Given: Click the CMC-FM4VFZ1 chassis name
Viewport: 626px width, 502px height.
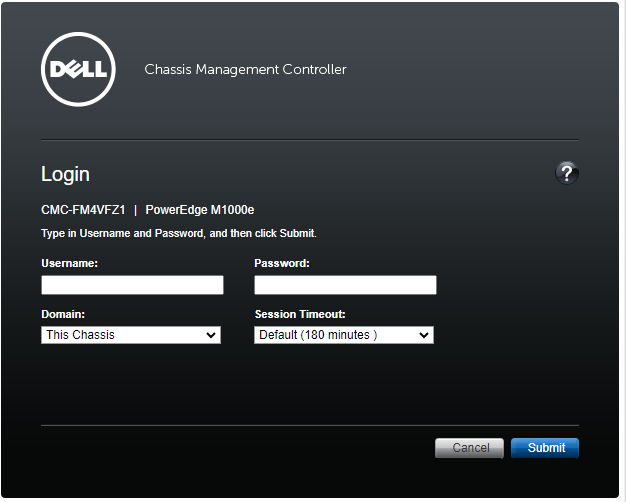Looking at the screenshot, I should point(83,210).
